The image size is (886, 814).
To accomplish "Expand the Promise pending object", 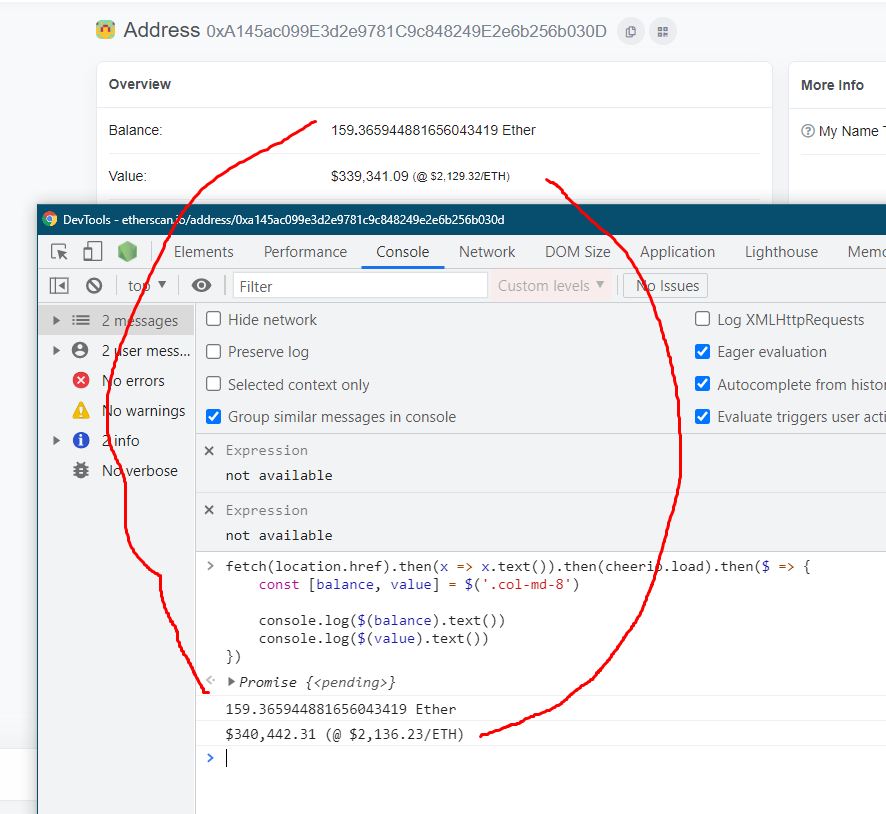I will click(231, 681).
